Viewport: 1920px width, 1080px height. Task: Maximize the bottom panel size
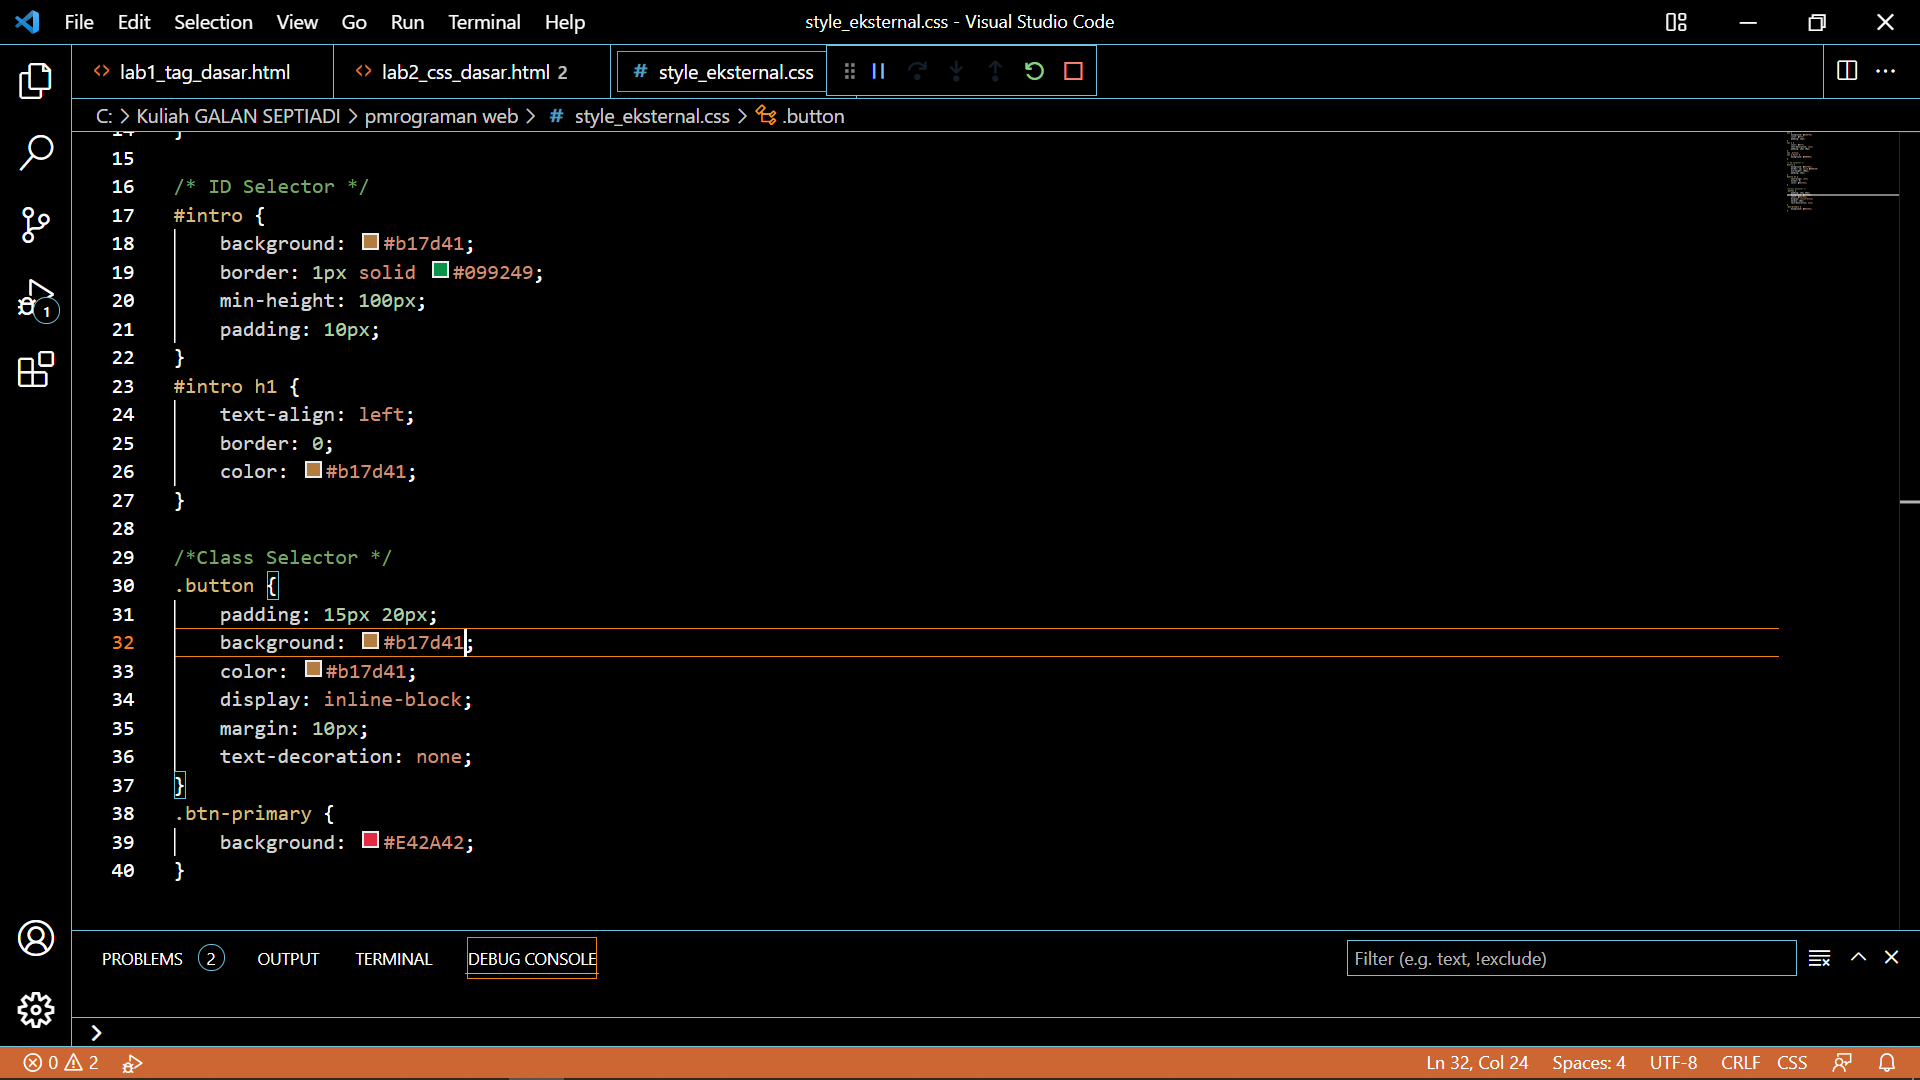1858,957
